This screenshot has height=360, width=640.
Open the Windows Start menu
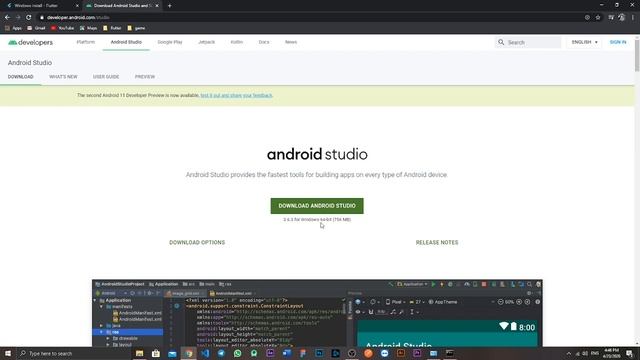(8, 353)
